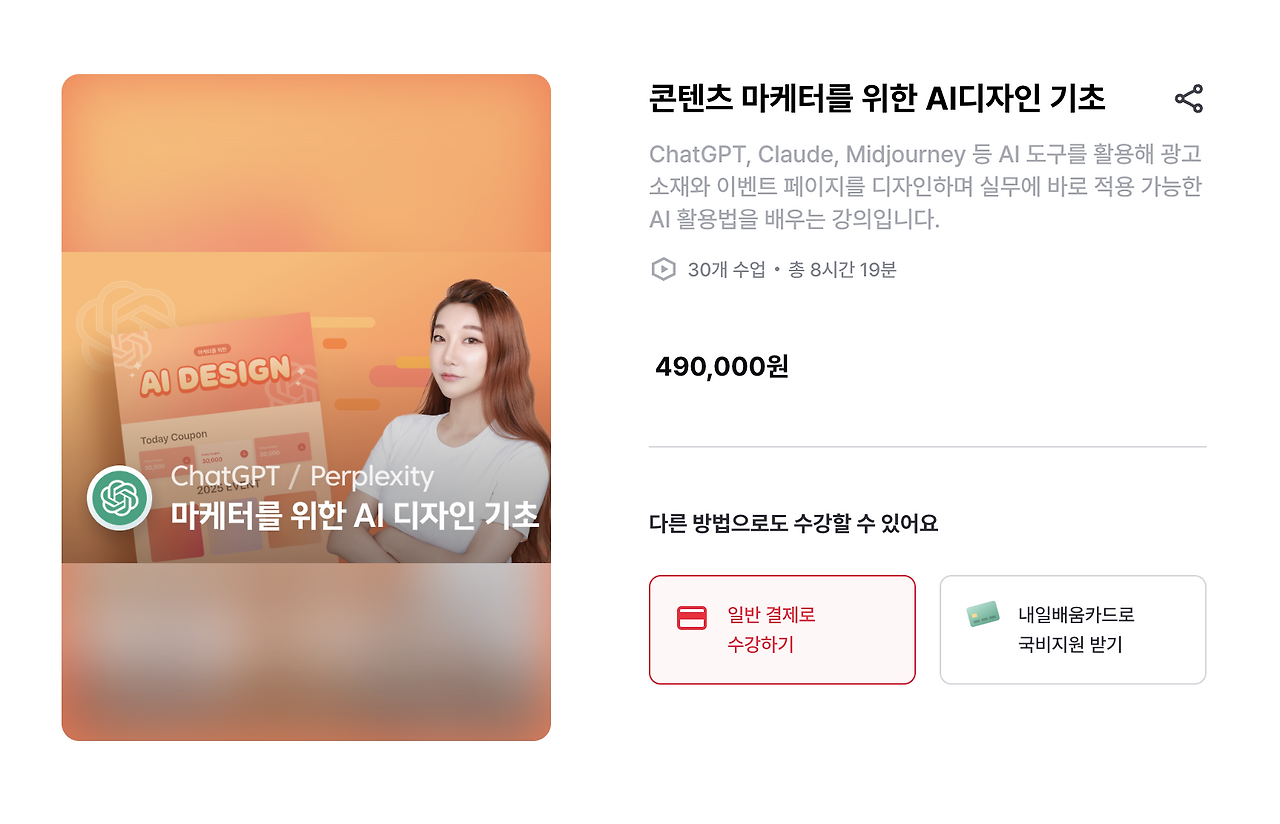Click 다른 방법으로도 수강할 수 있어요 heading
Image resolution: width=1280 pixels, height=824 pixels.
[x=793, y=523]
